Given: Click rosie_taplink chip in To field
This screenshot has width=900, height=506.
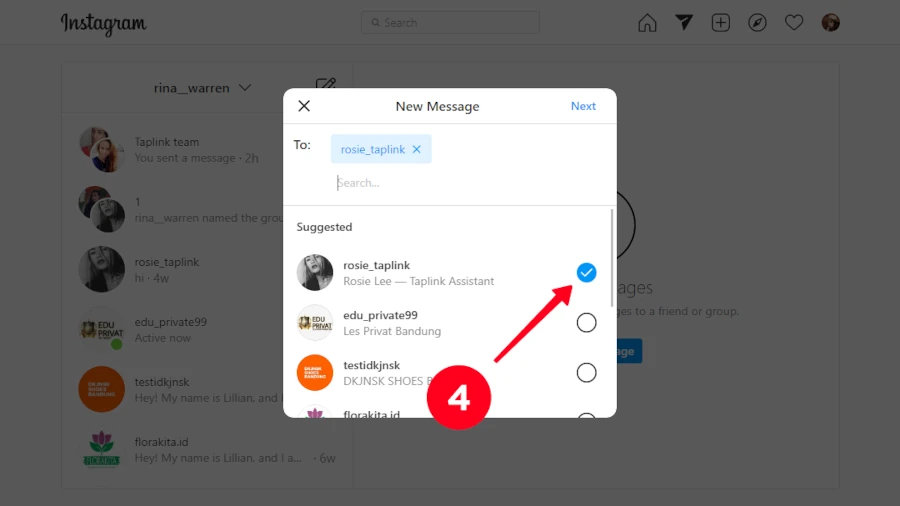Looking at the screenshot, I should click(381, 149).
